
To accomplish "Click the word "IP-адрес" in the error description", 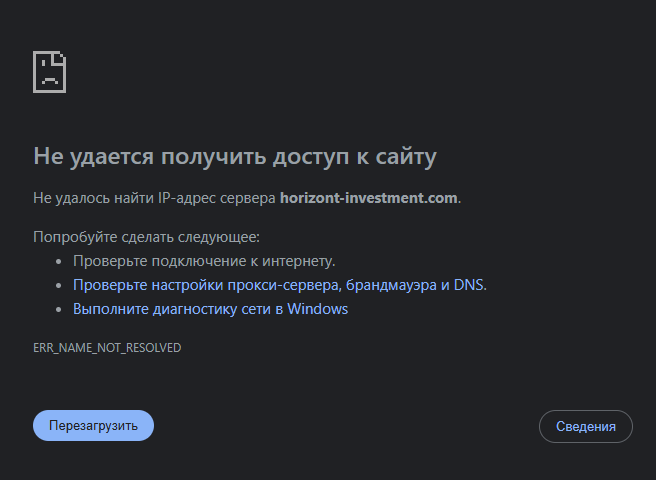I will coord(188,198).
